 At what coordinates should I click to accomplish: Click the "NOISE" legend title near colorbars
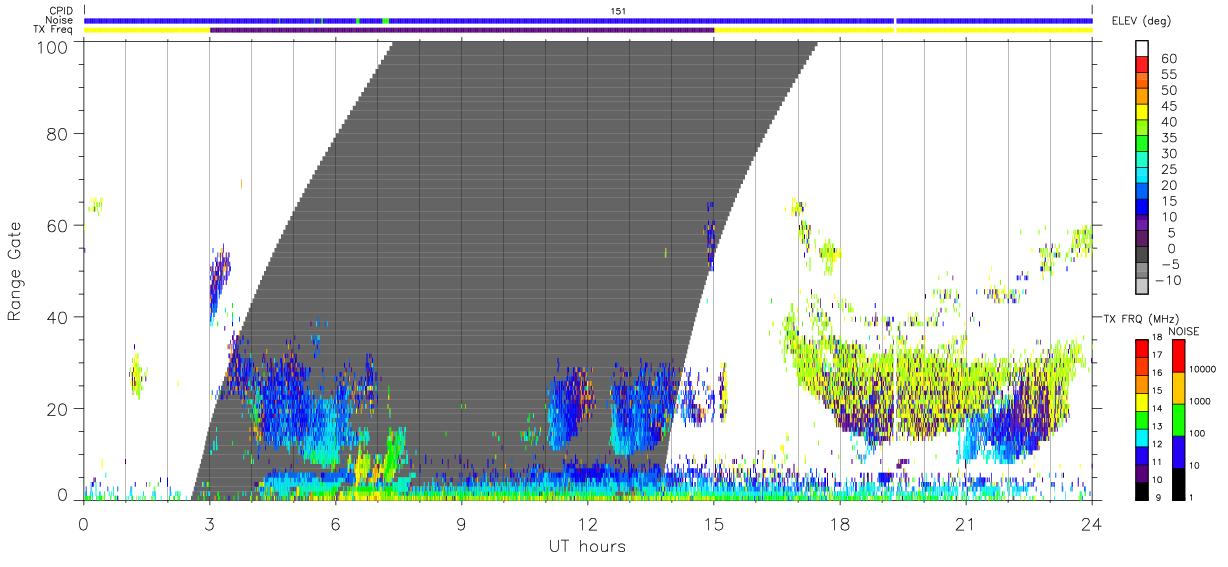1183,331
